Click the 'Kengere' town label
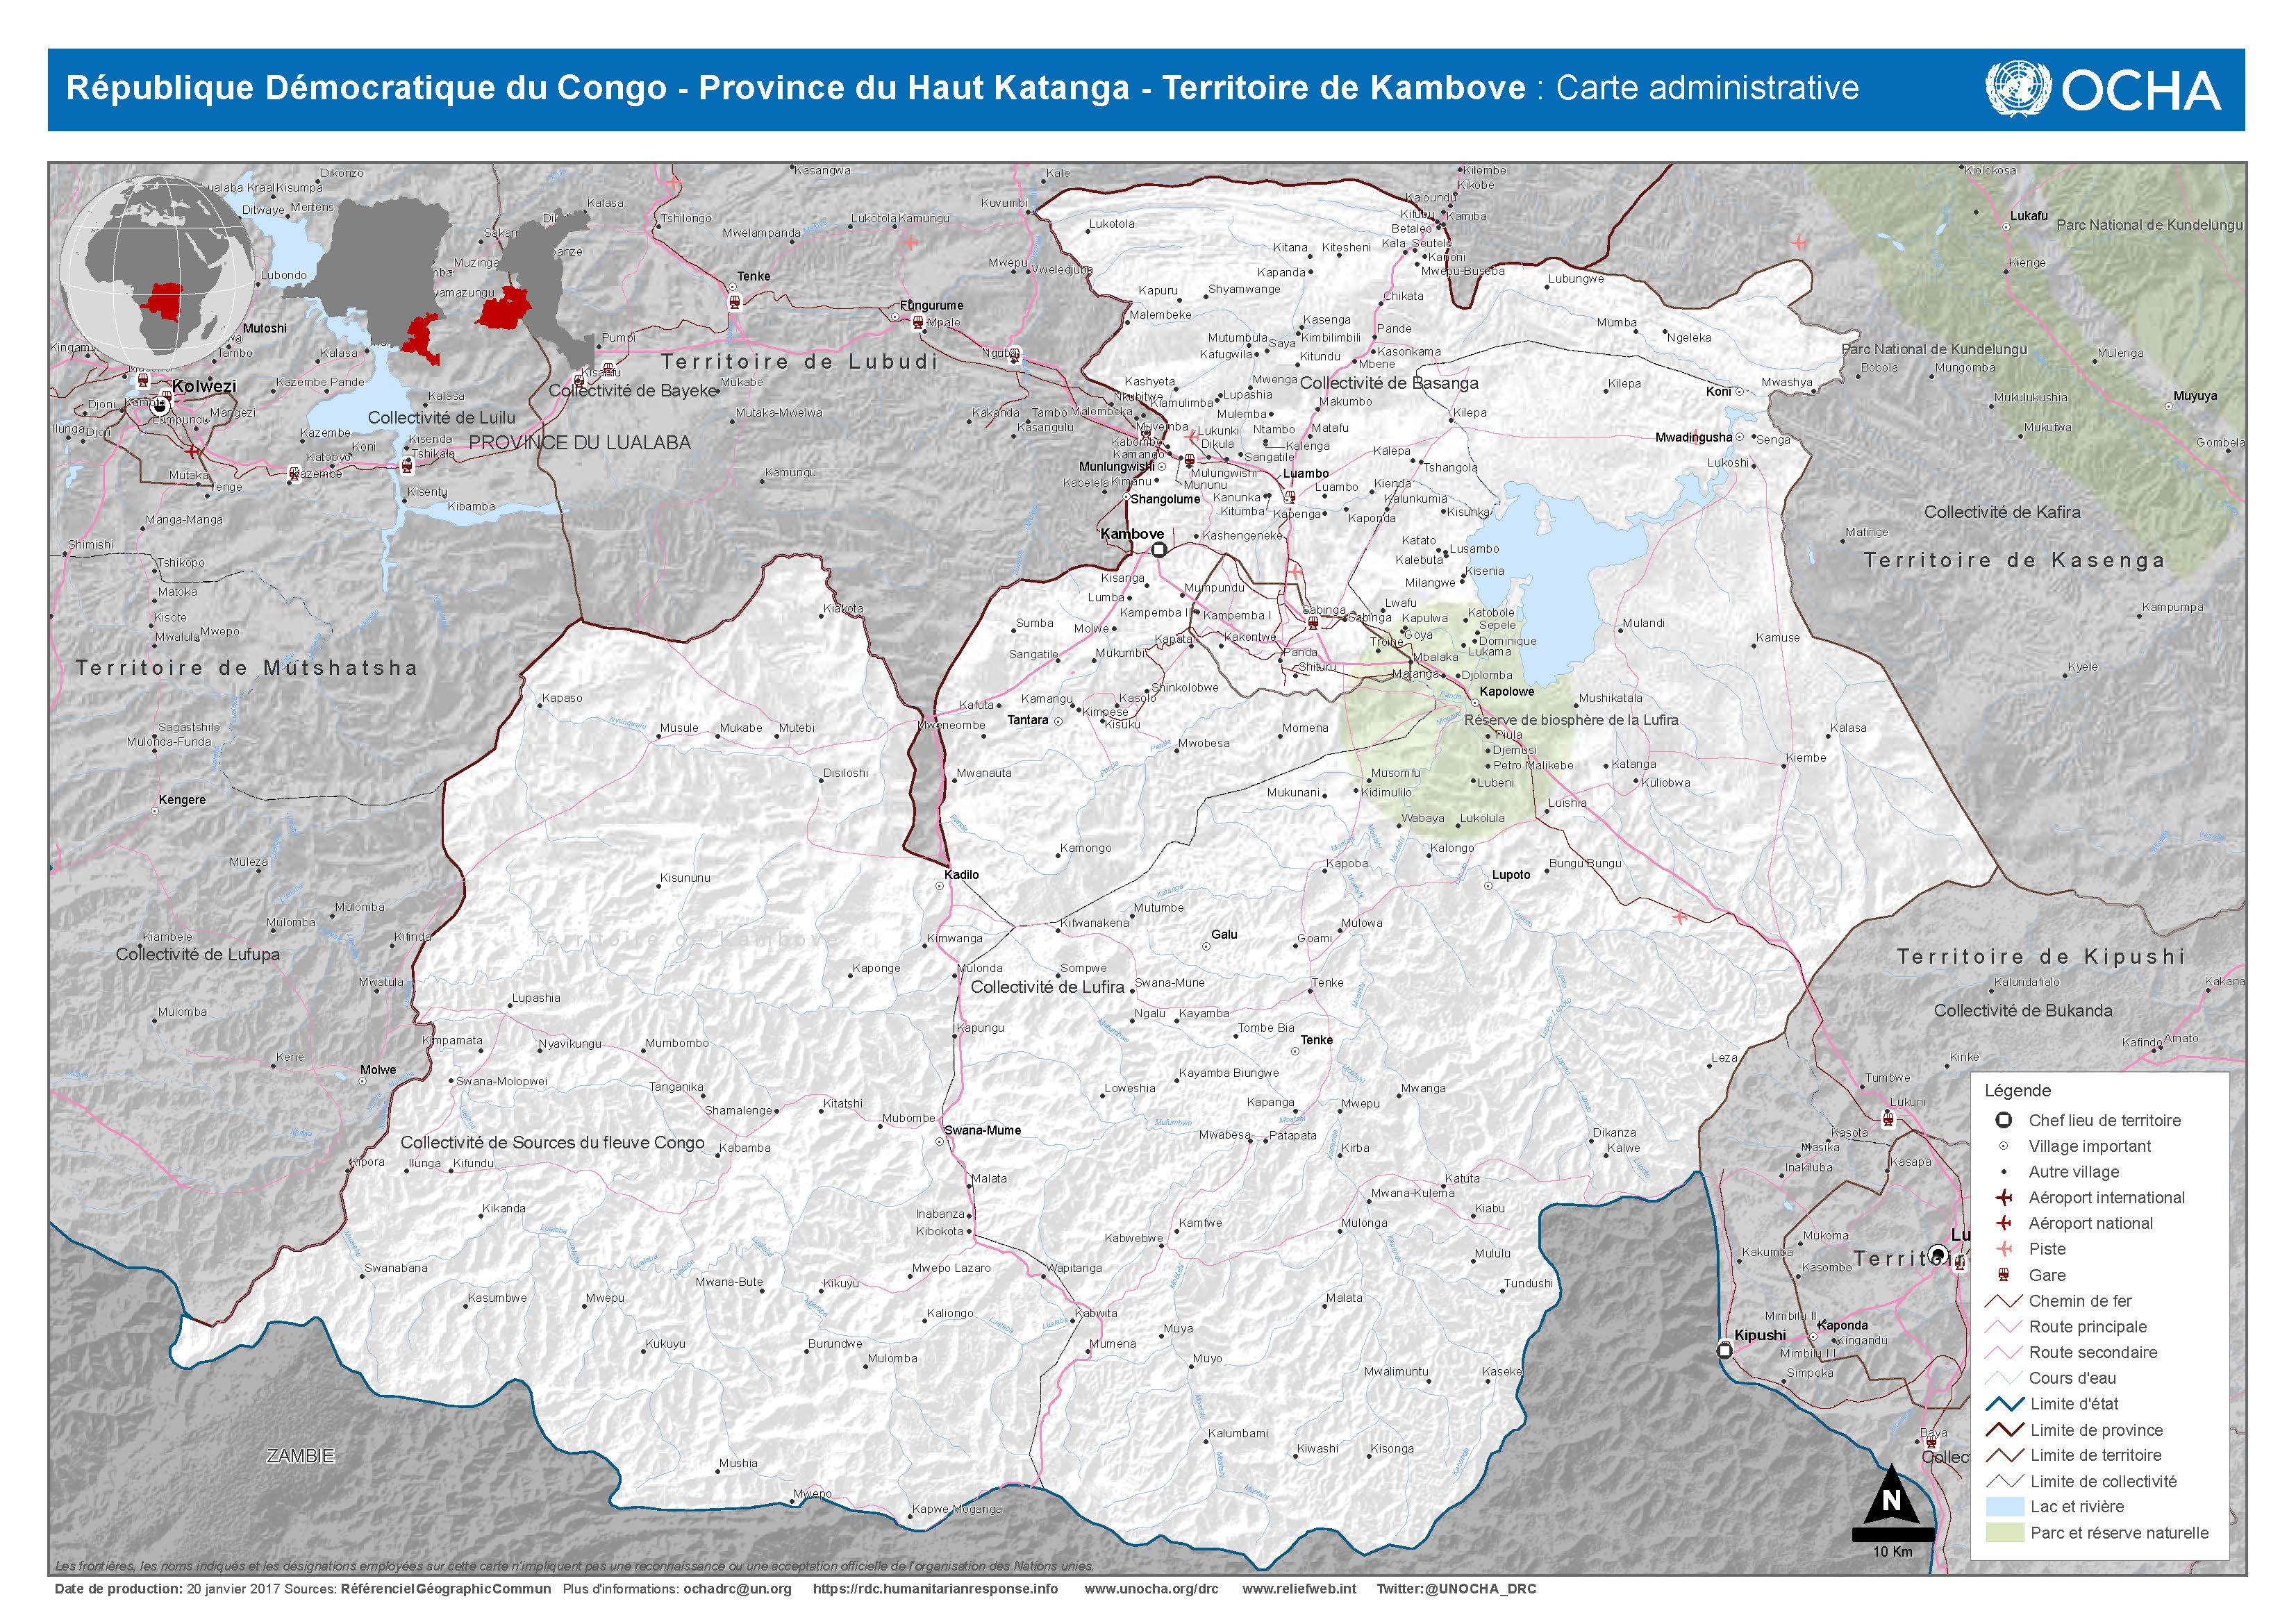 (x=182, y=799)
